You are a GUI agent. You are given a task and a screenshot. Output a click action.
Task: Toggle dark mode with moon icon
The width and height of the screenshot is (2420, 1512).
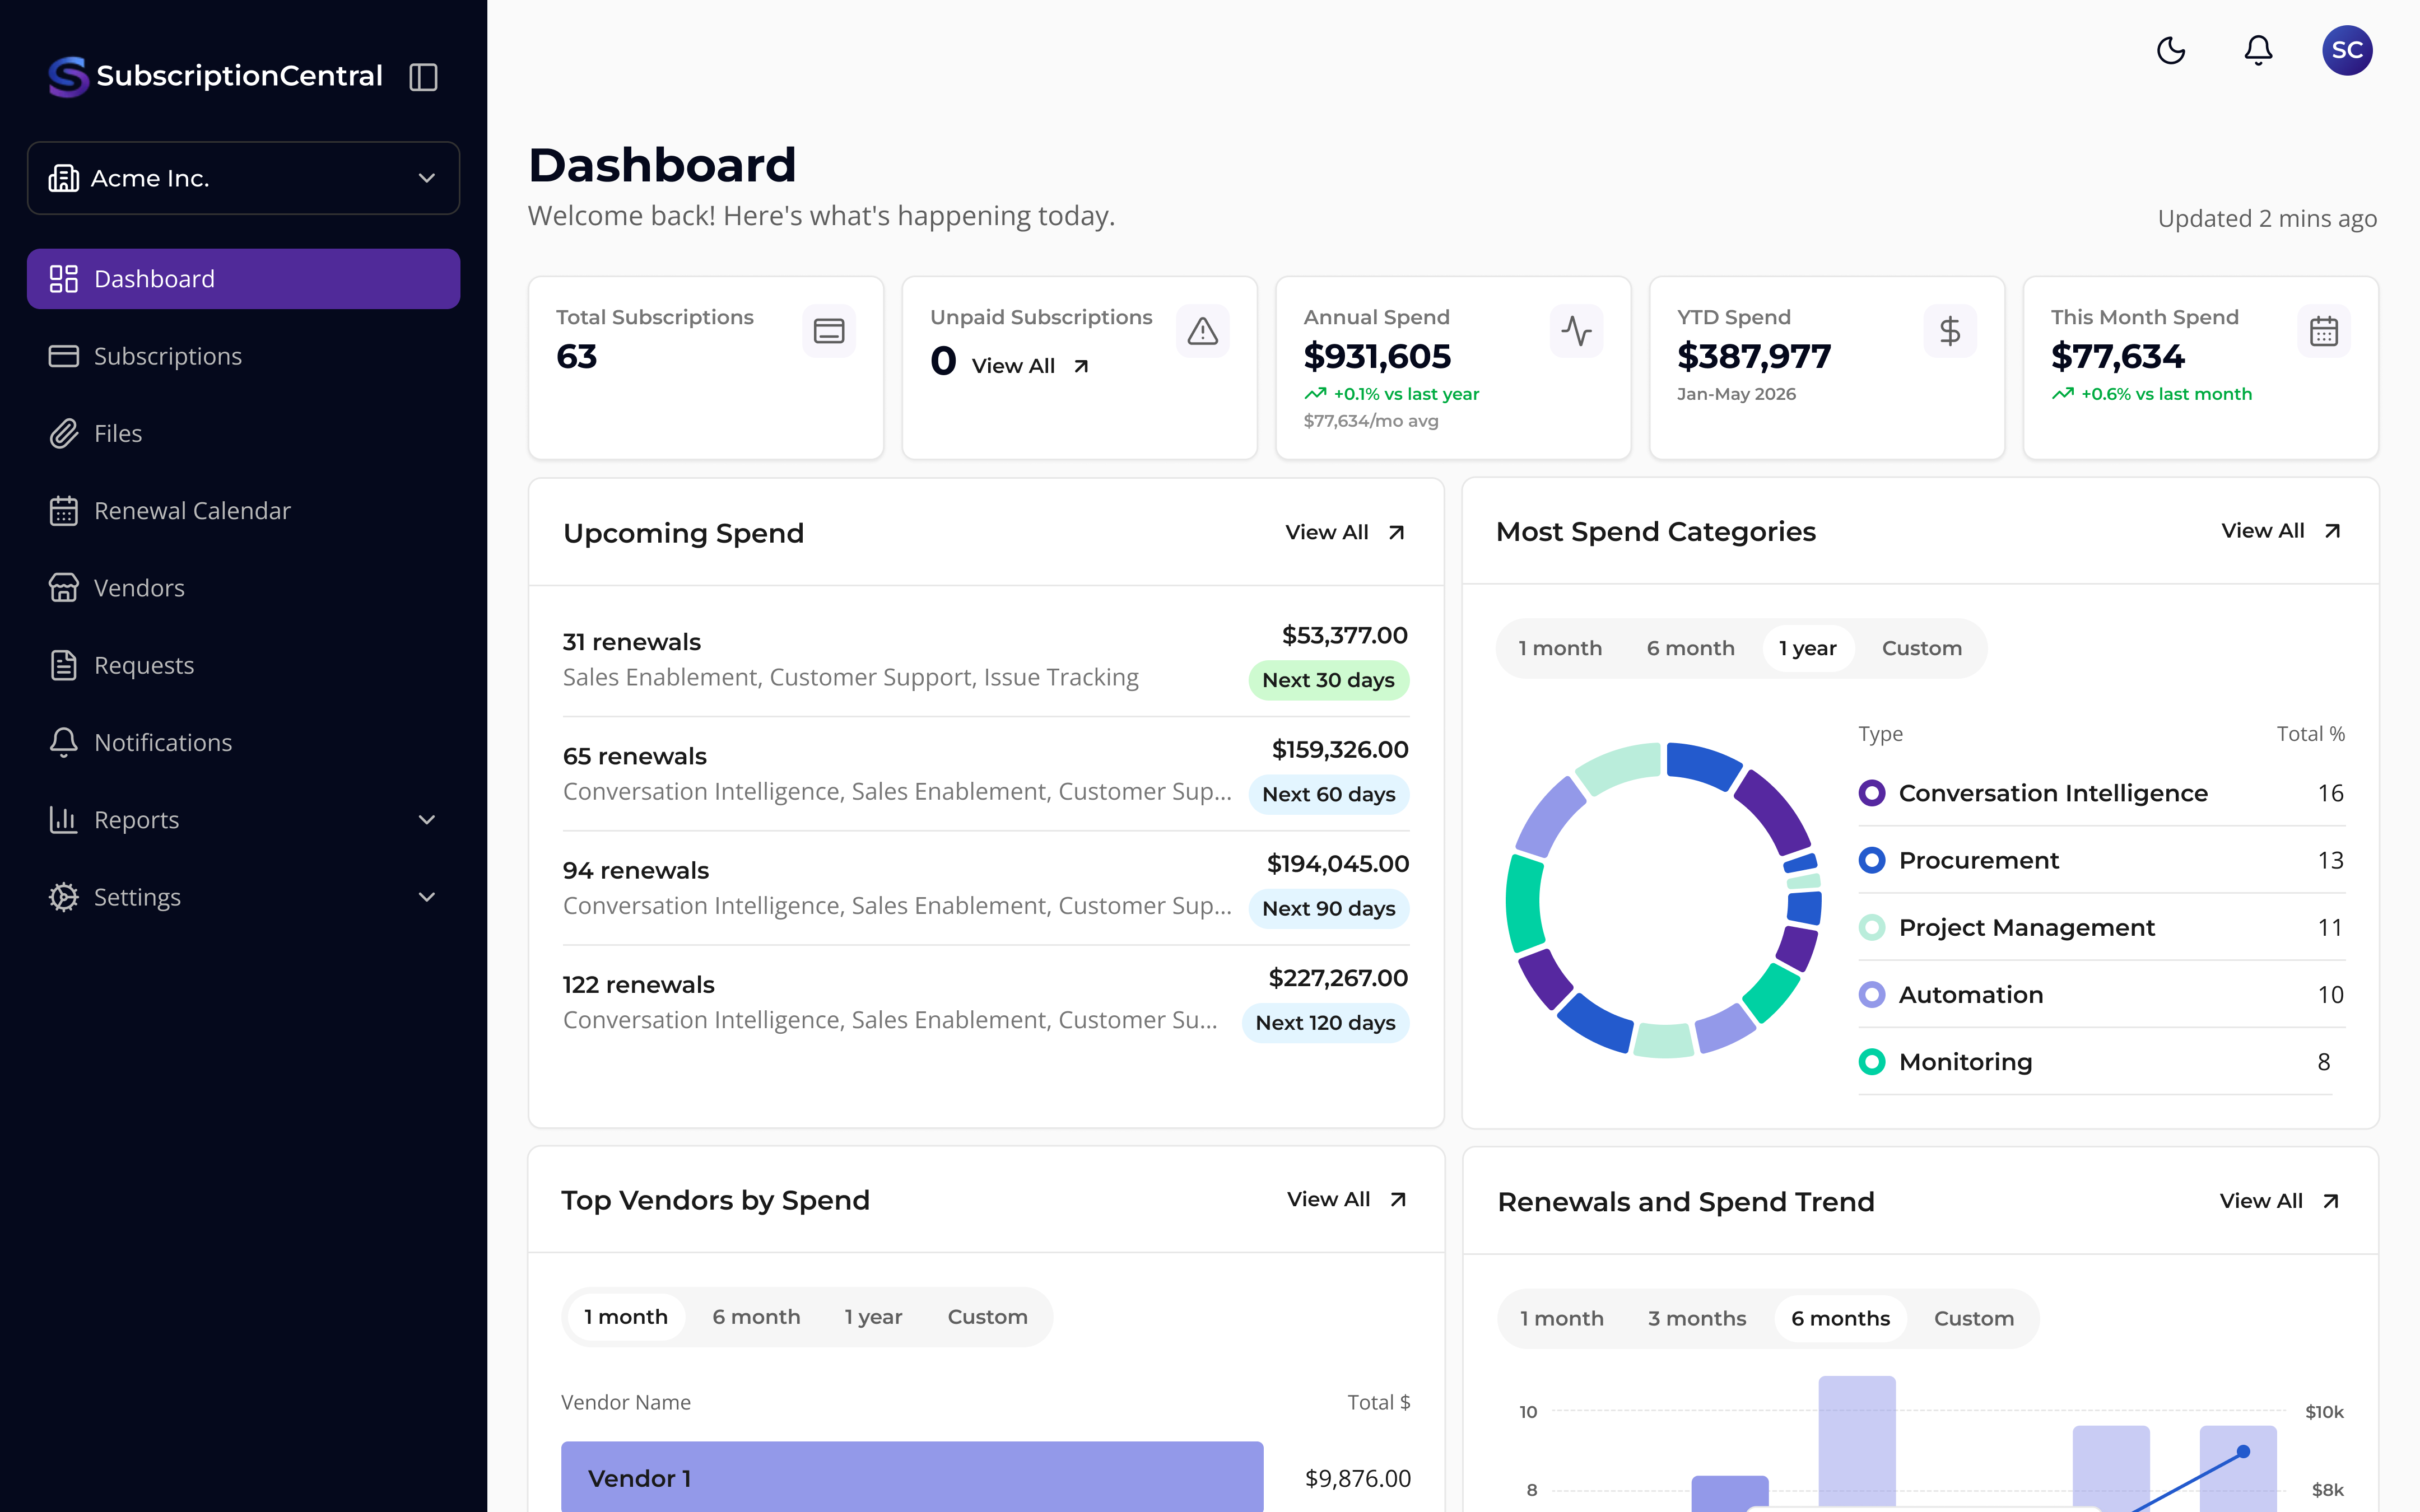2171,50
